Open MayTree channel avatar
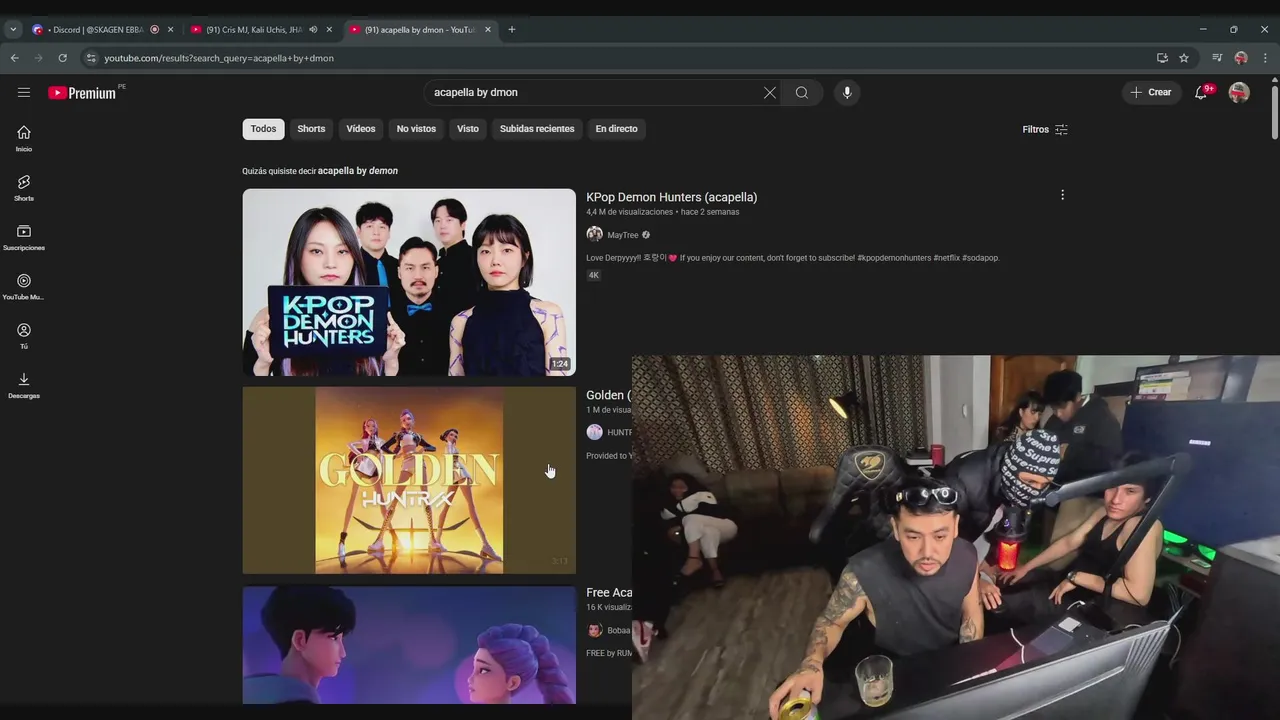The image size is (1280, 720). [594, 234]
